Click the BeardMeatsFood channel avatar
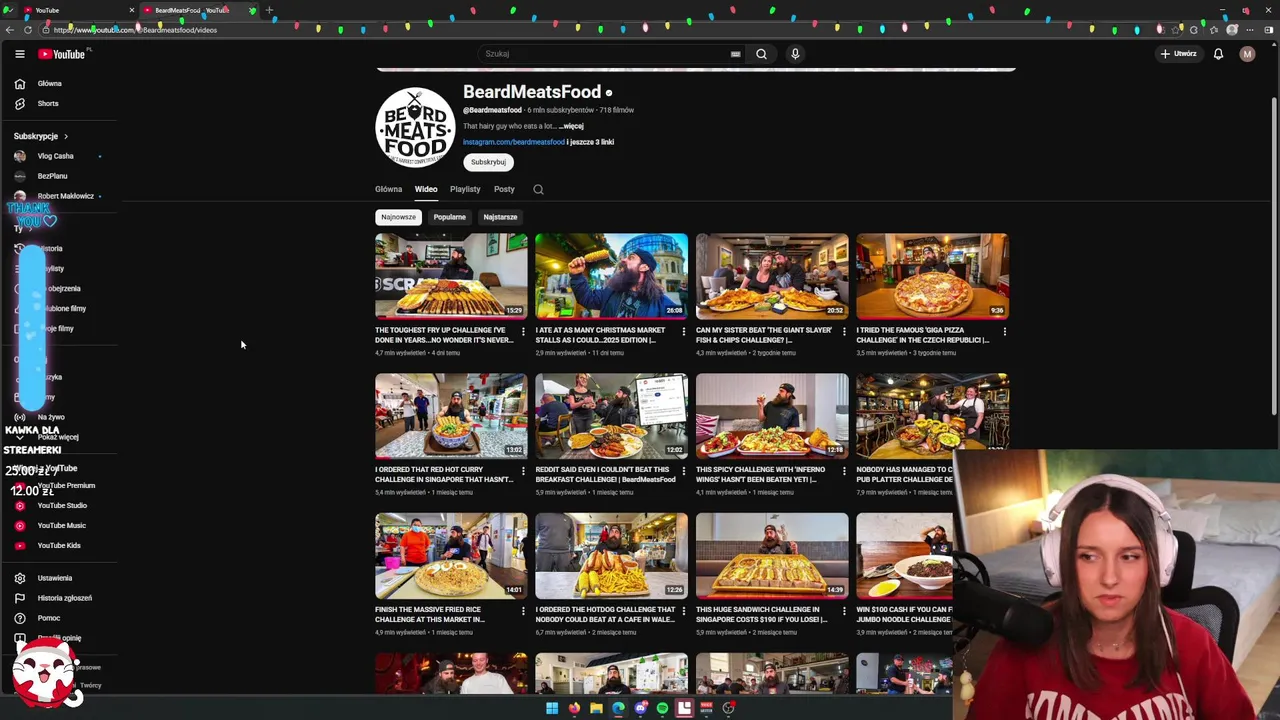This screenshot has width=1280, height=720. pos(415,127)
